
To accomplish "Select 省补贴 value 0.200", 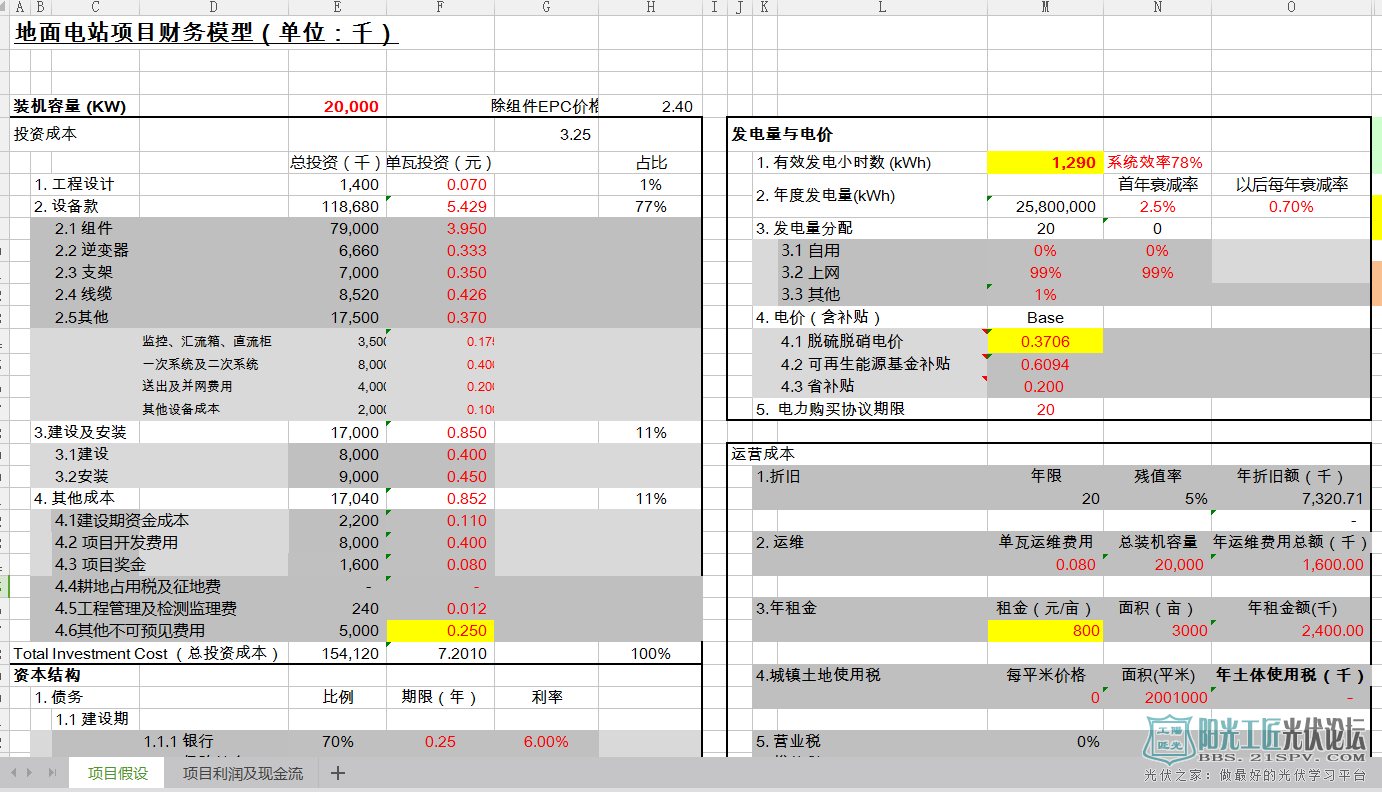I will point(1045,386).
